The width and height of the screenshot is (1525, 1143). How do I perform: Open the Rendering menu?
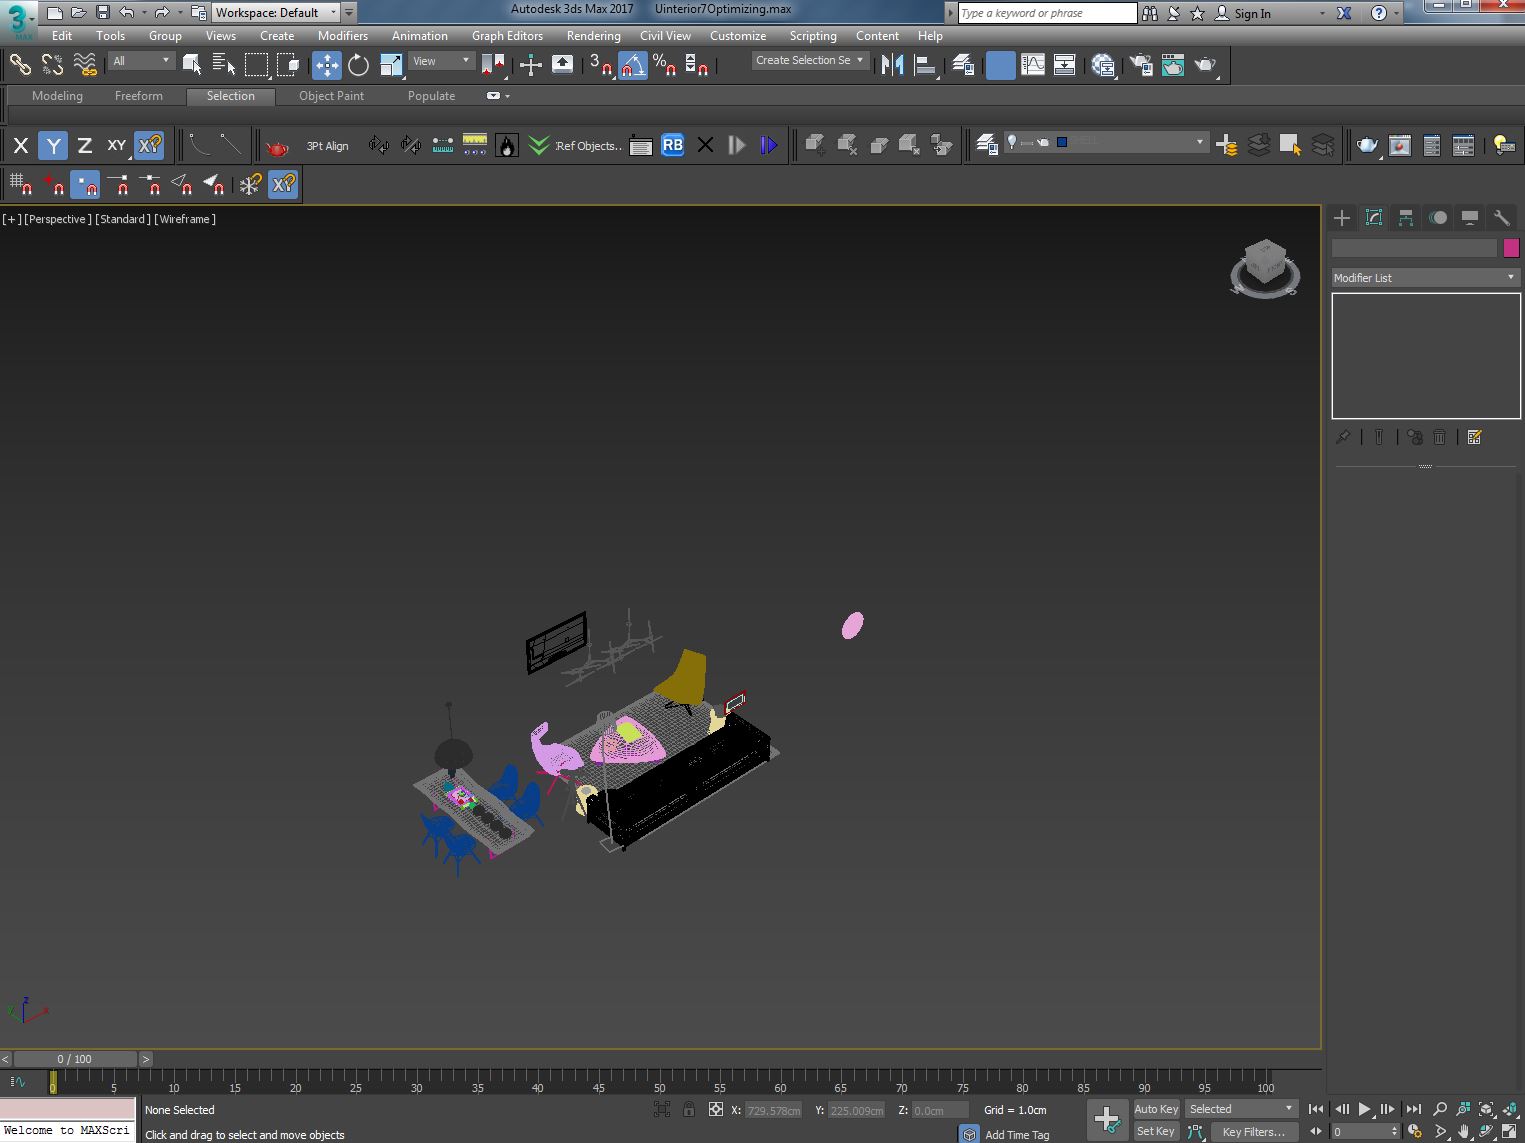point(593,35)
